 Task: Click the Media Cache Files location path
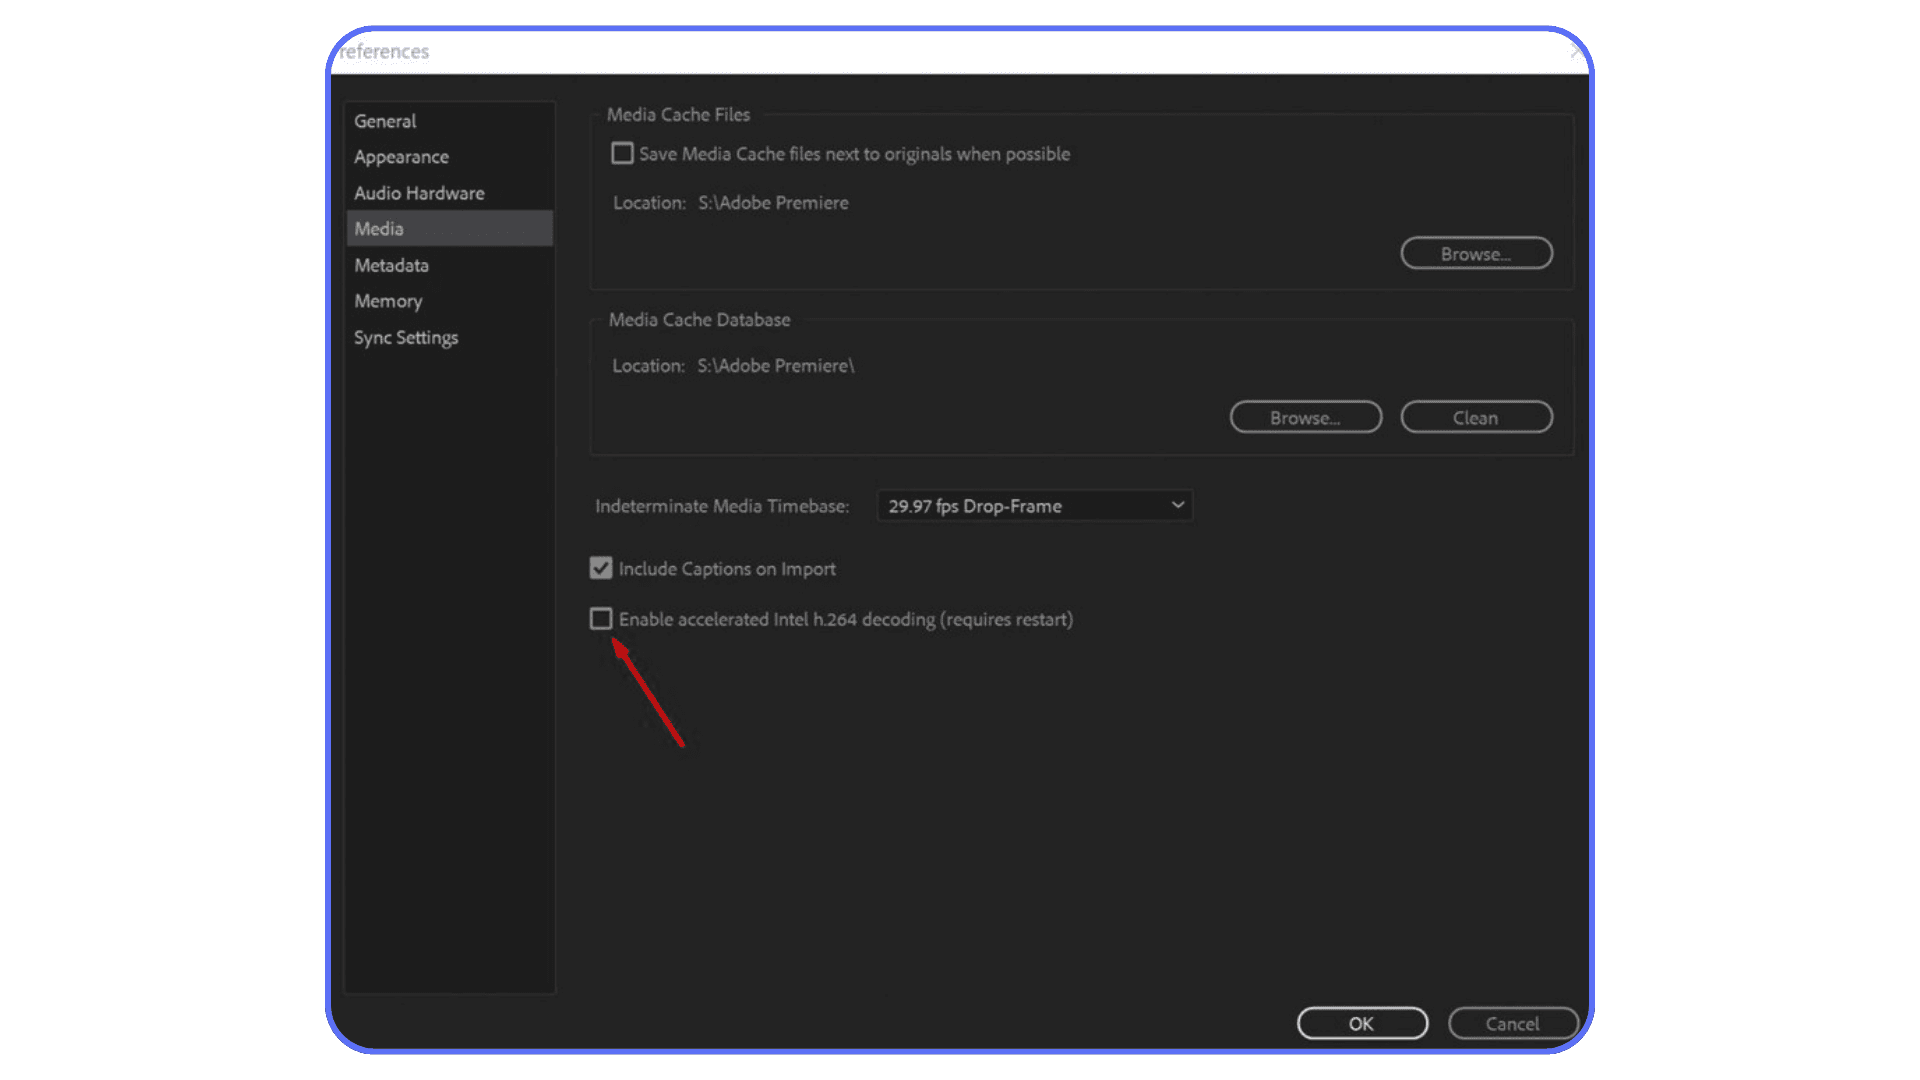tap(773, 202)
